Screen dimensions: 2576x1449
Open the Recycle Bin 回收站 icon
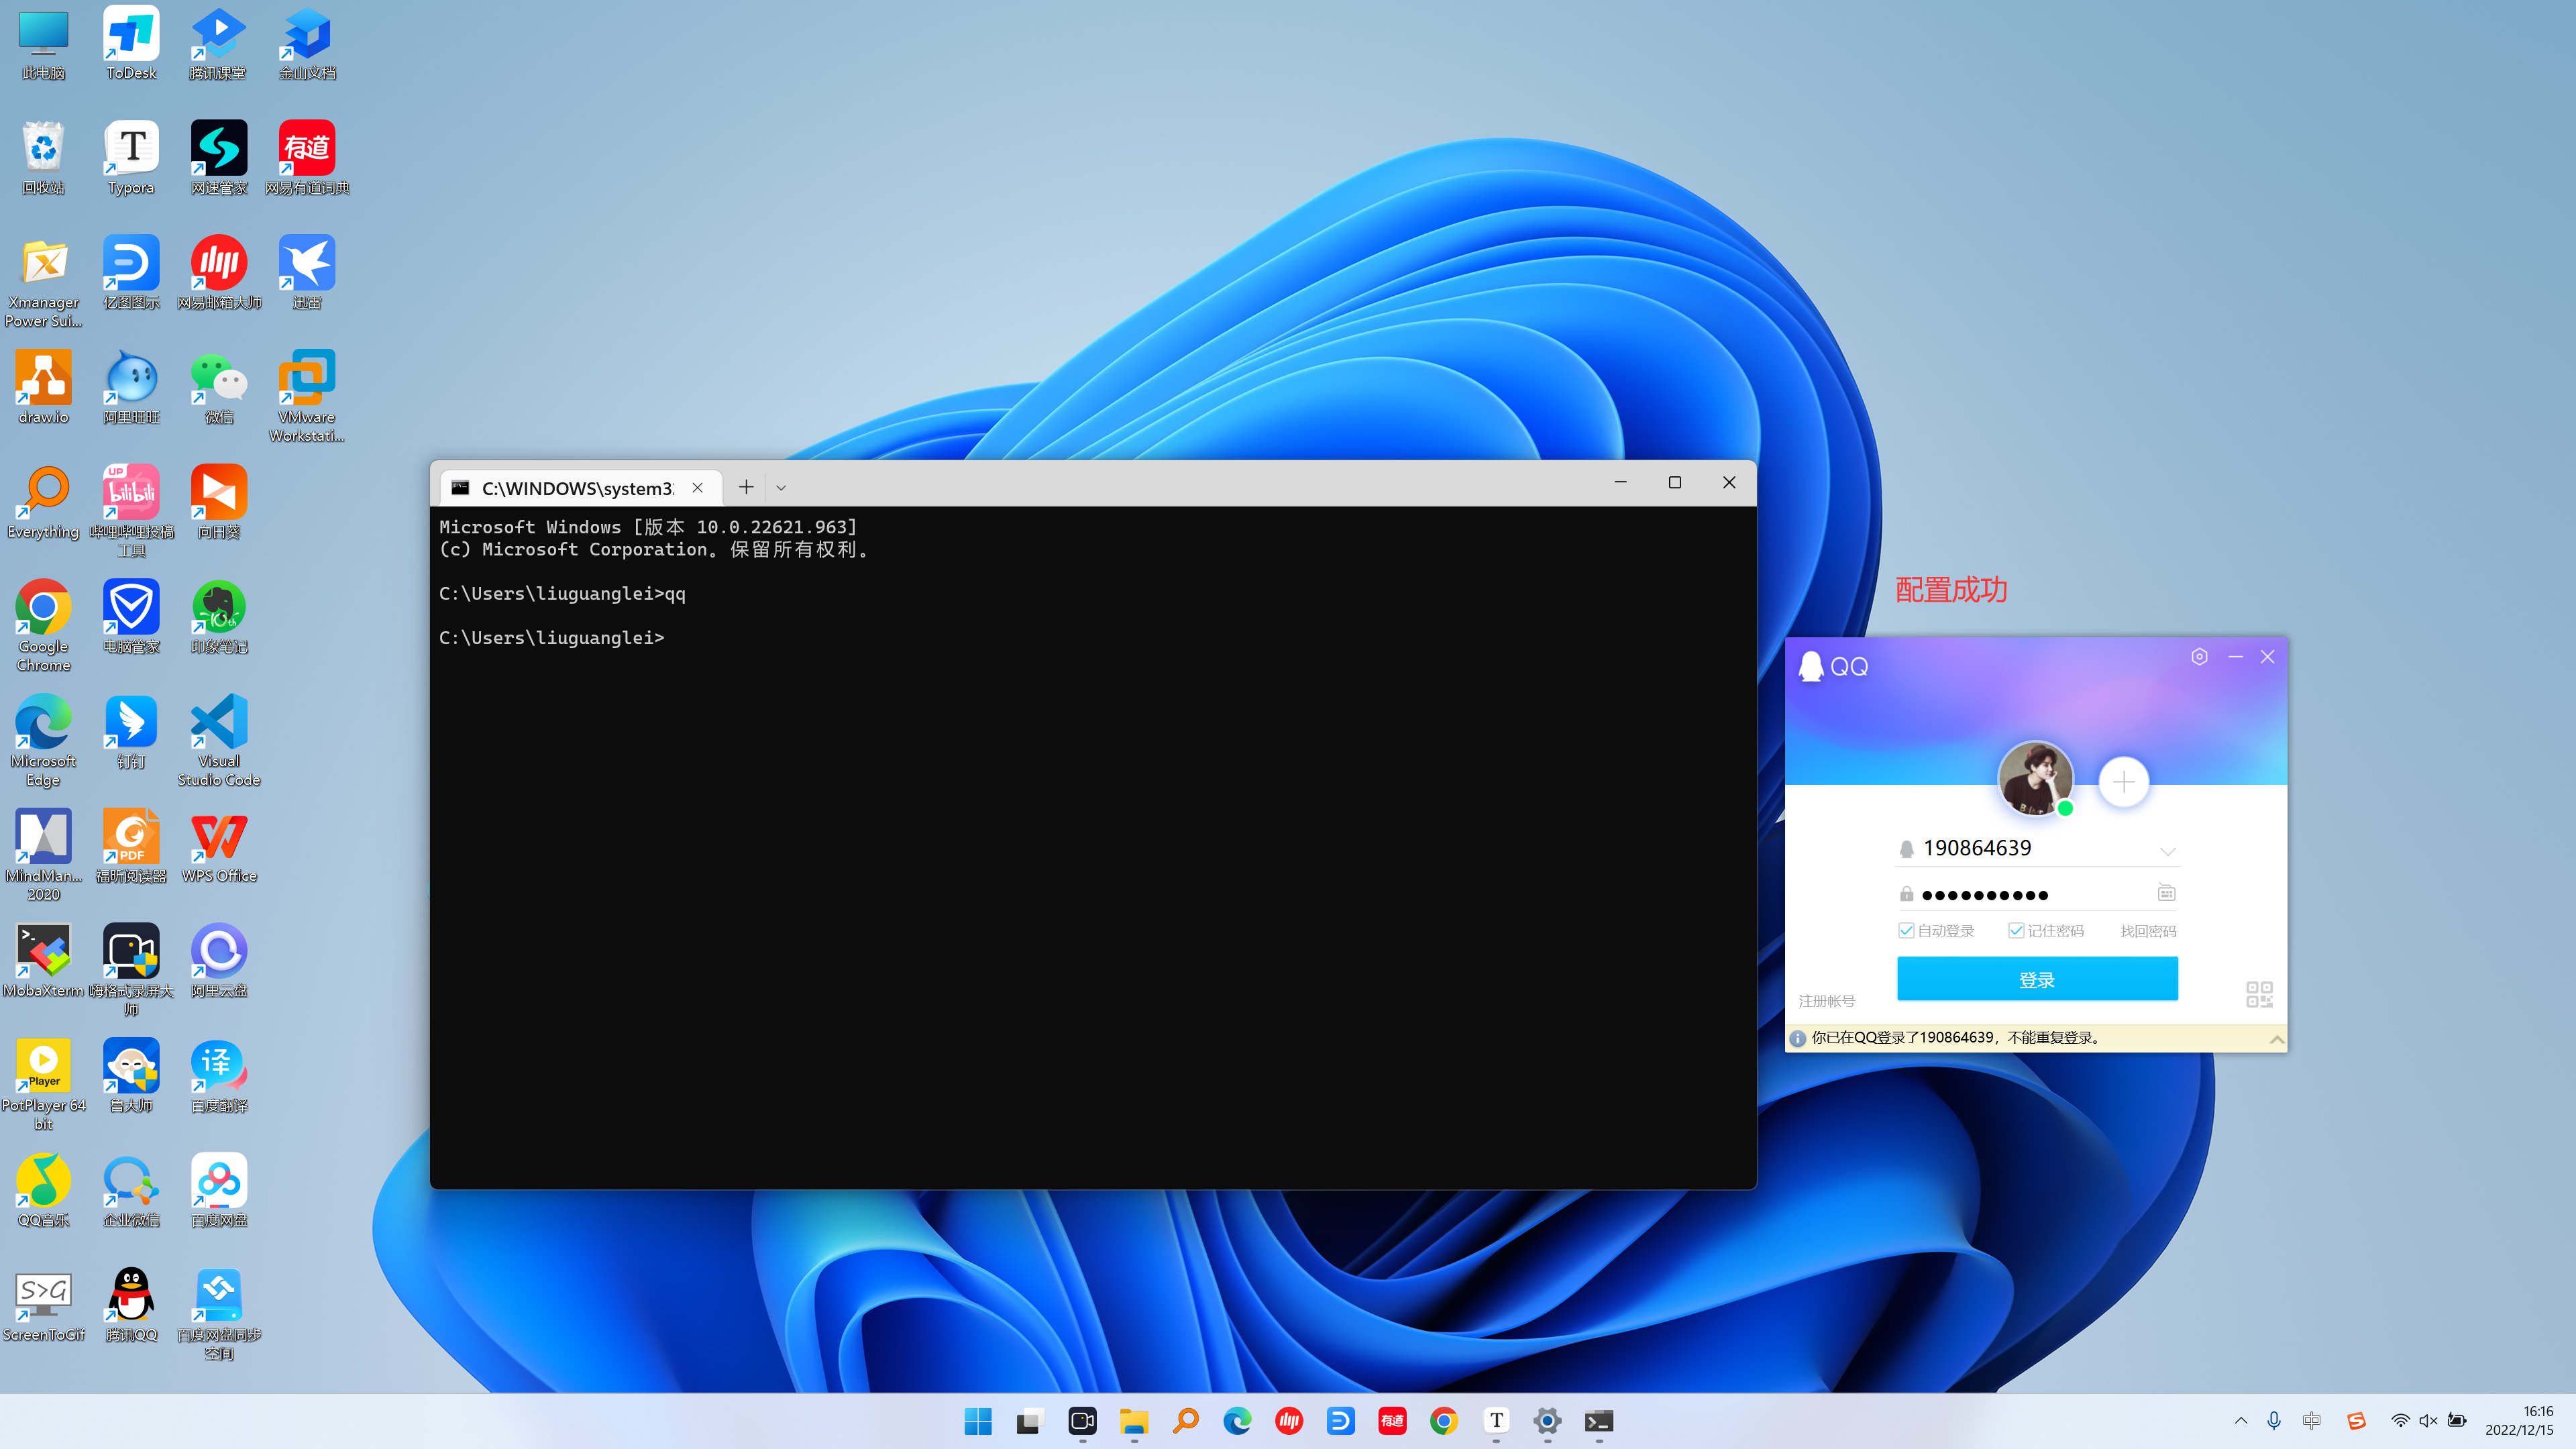pos(43,158)
